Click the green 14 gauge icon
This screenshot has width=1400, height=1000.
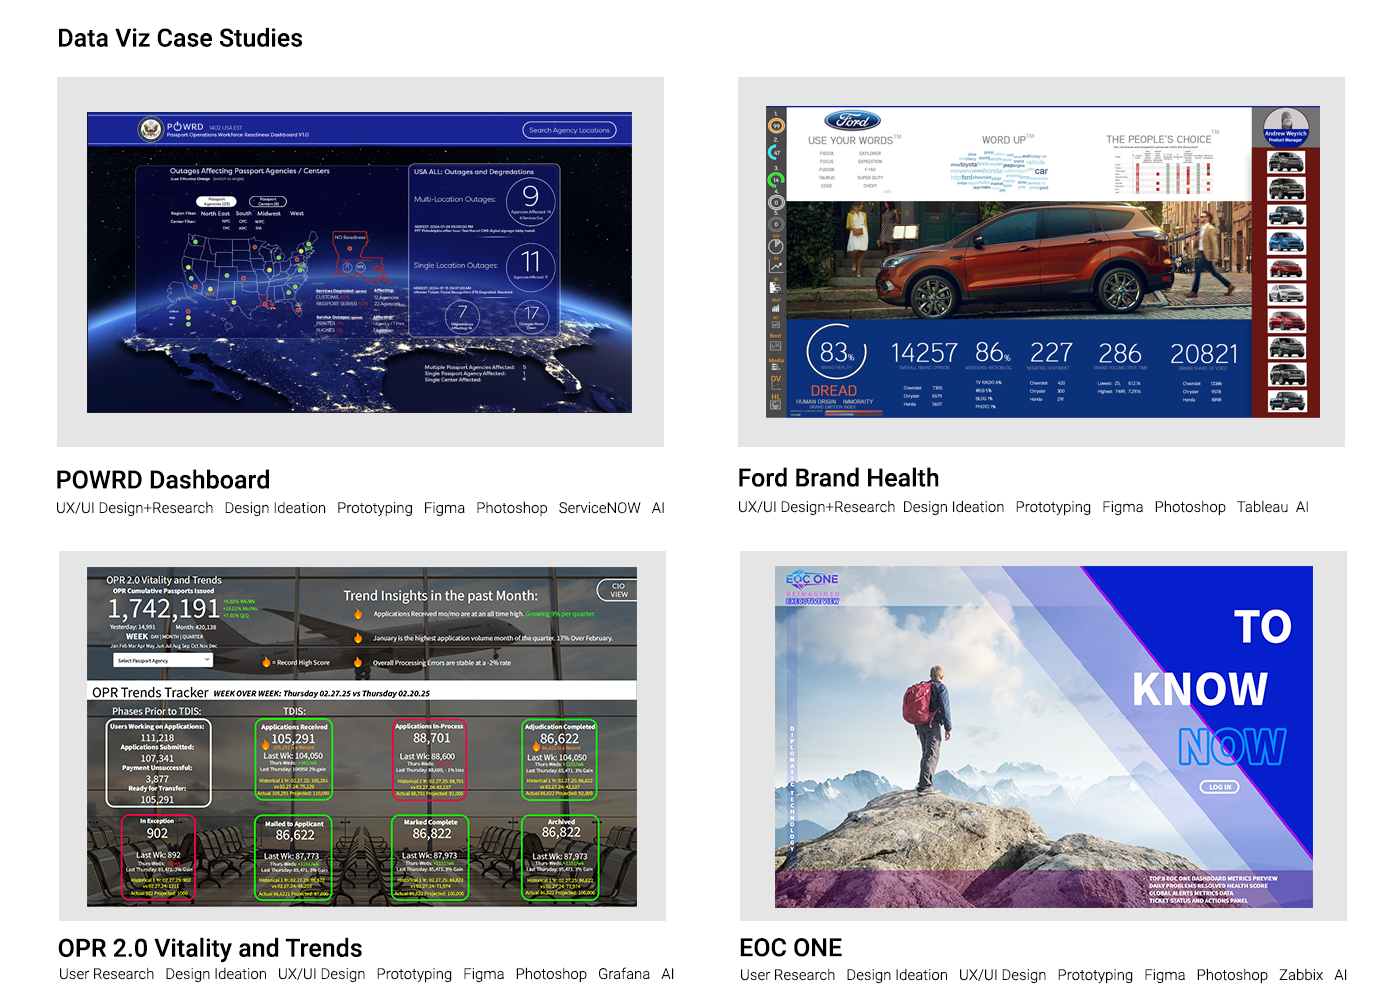(x=775, y=180)
